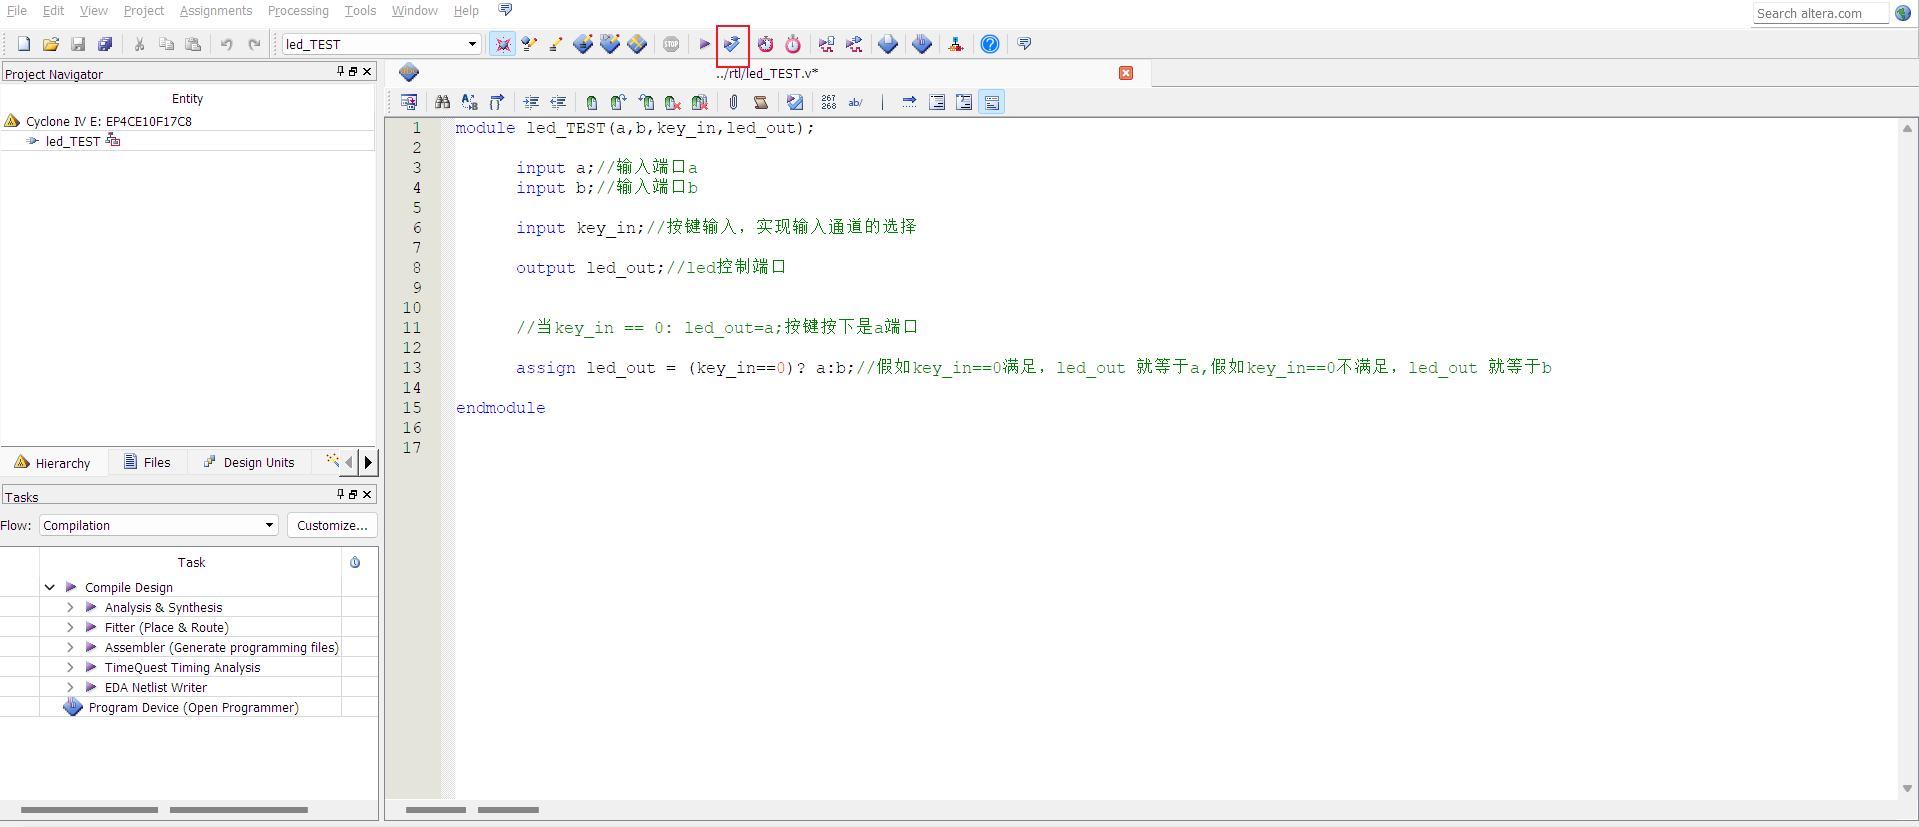Start Compilation with purple play icon
The height and width of the screenshot is (827, 1919).
point(704,44)
